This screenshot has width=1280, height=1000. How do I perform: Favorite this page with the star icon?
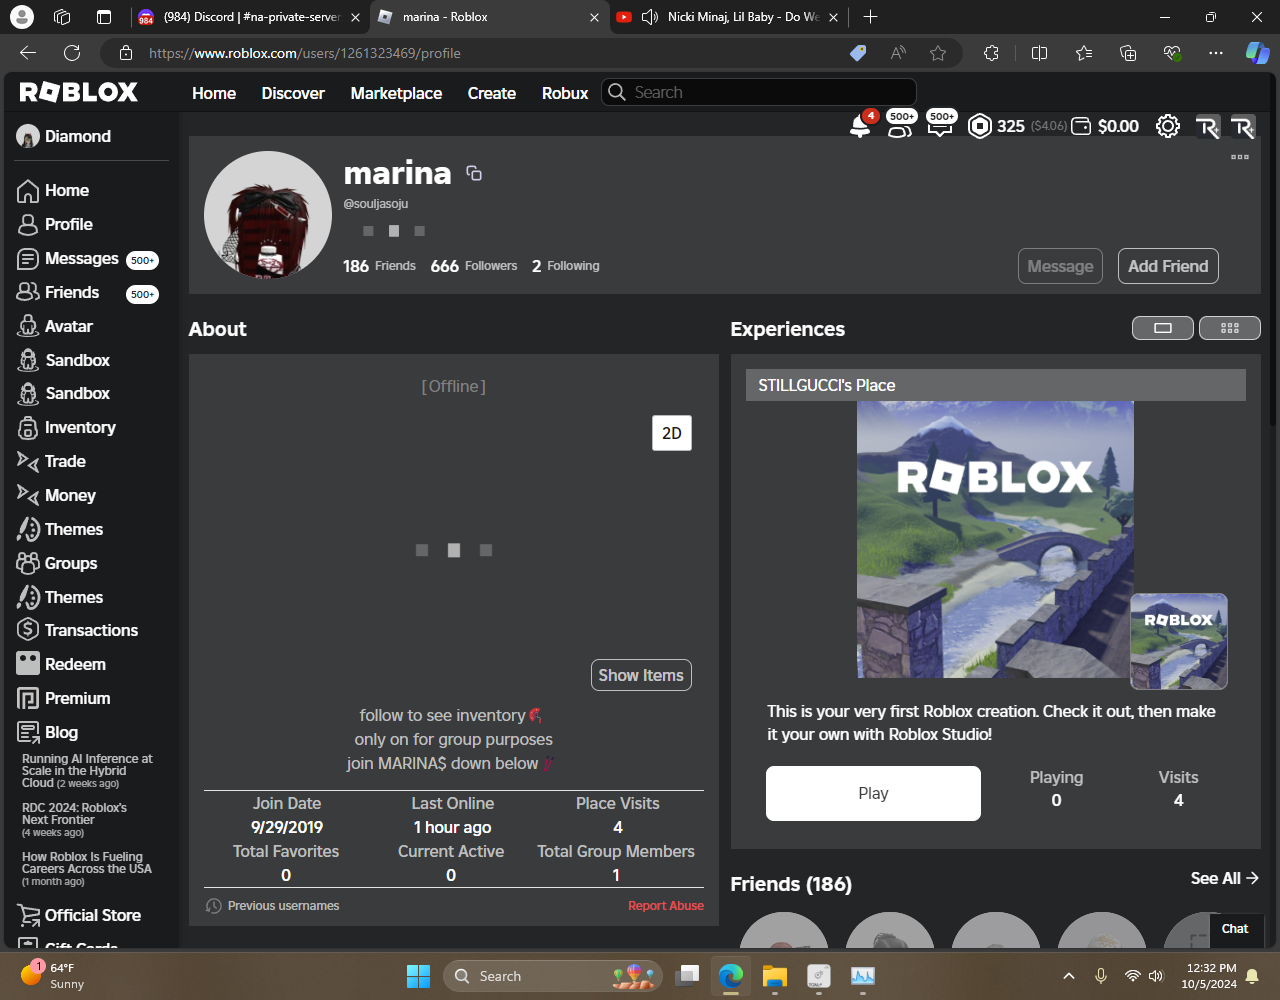[938, 53]
